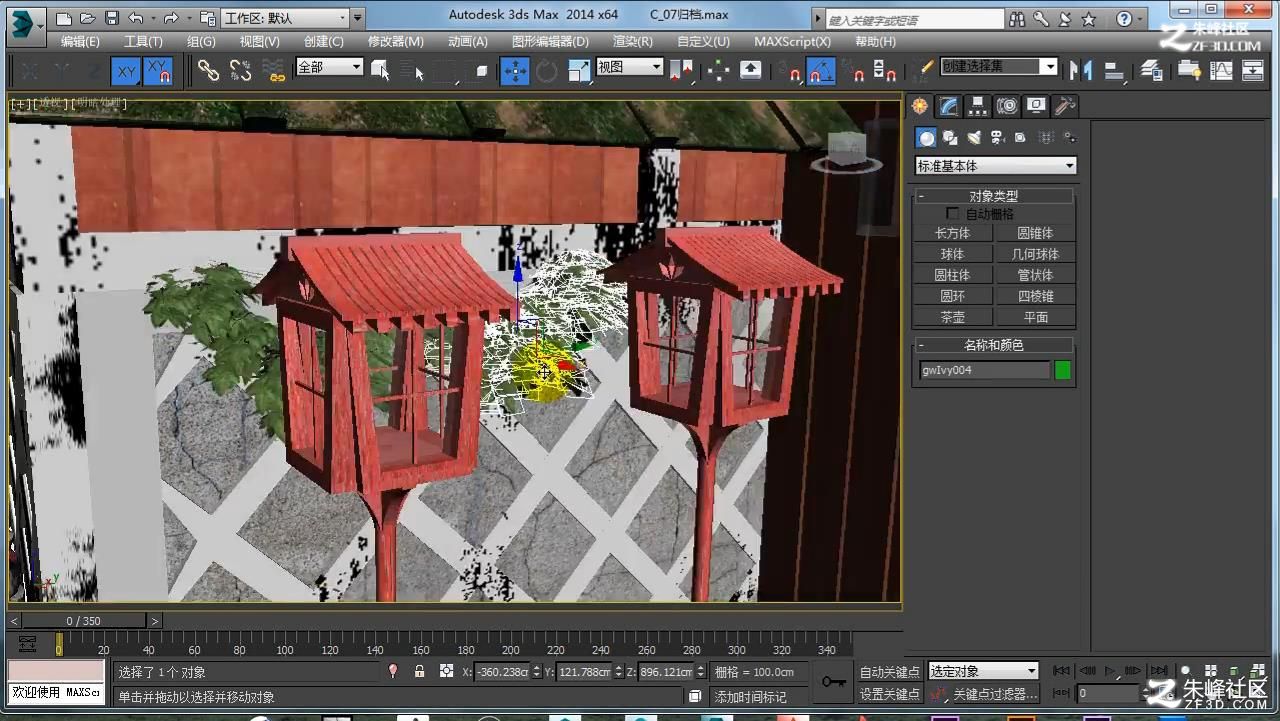Create a 圆柱体 cylinder primitive

tap(953, 275)
